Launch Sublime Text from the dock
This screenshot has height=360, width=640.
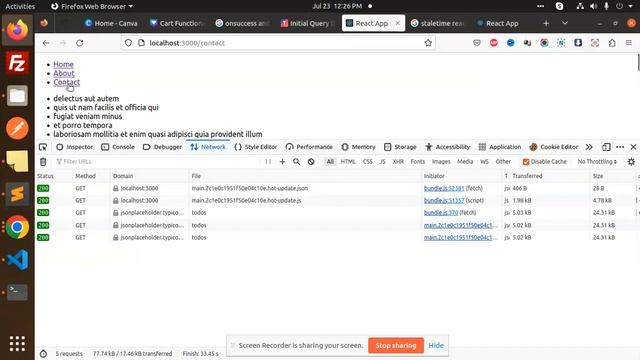(17, 194)
